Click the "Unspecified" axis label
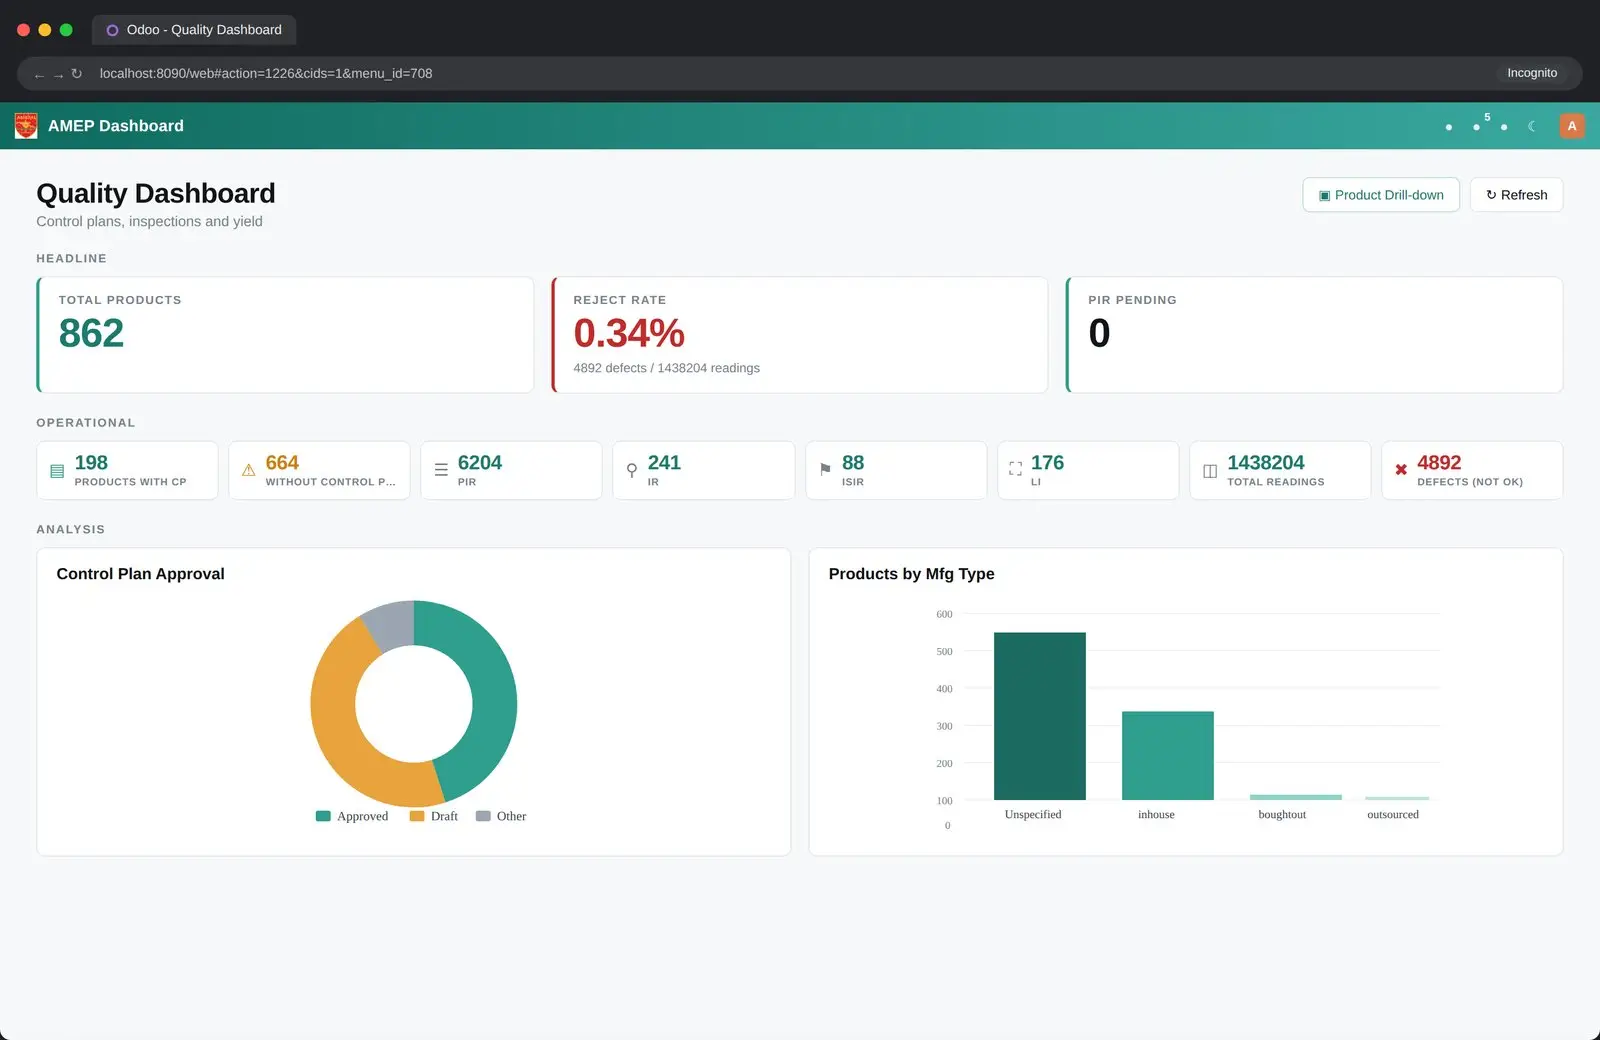Screen dimensions: 1600x1040 click(1033, 815)
